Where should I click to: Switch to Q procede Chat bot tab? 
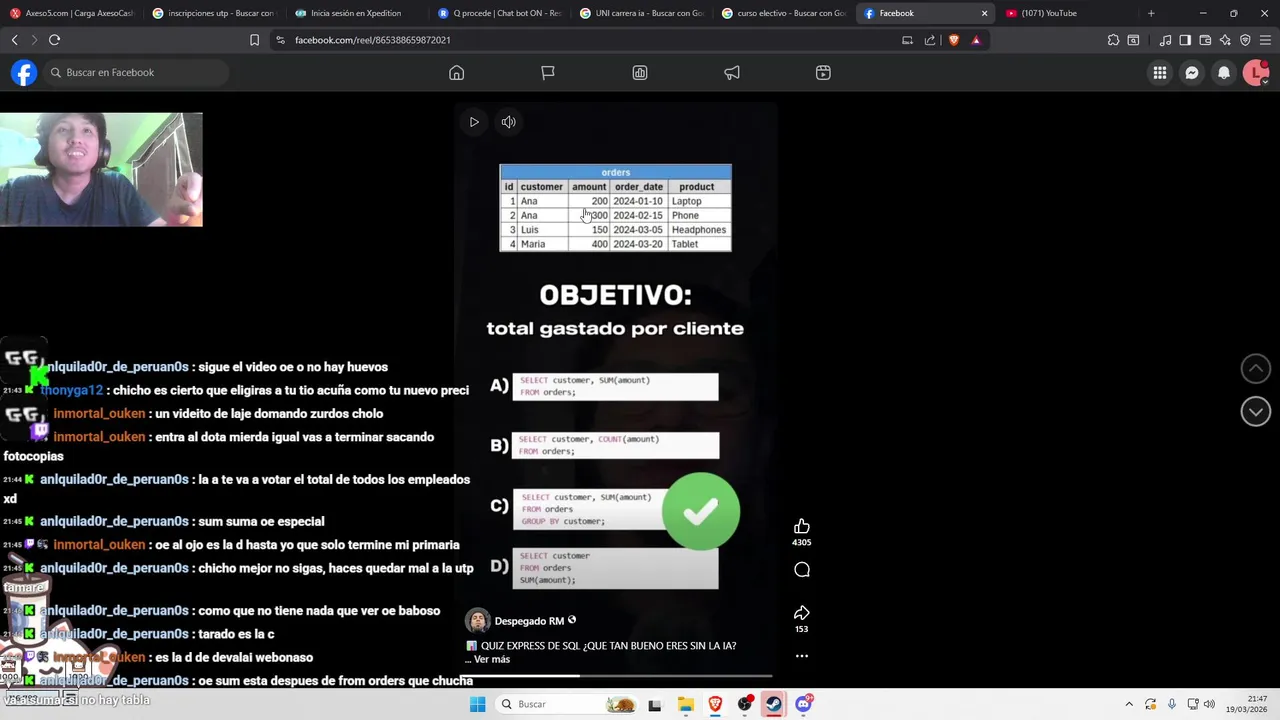coord(498,13)
